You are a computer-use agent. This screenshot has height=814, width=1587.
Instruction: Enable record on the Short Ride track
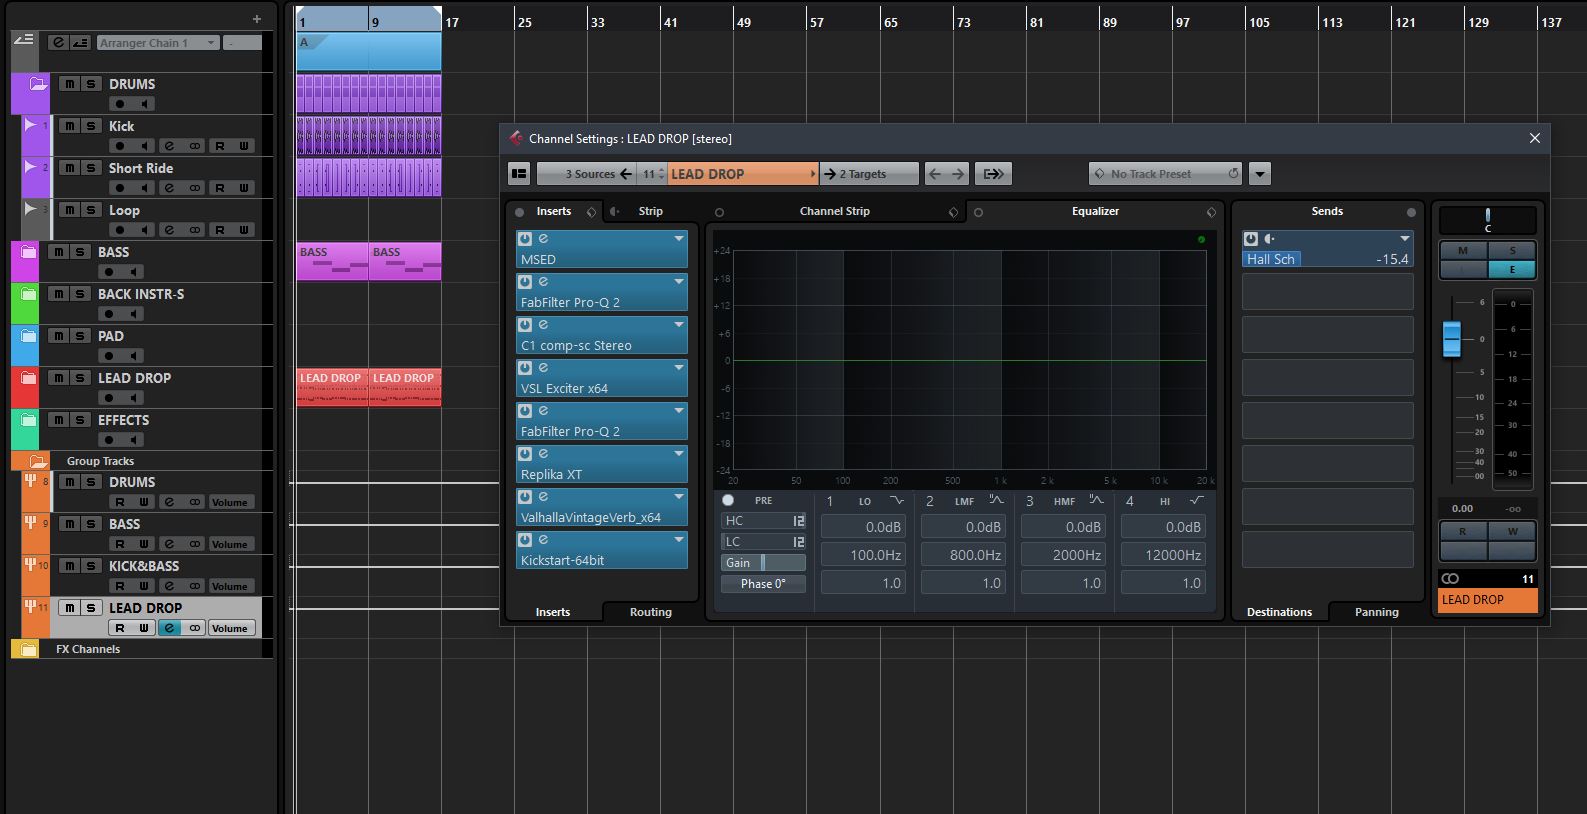[x=120, y=188]
